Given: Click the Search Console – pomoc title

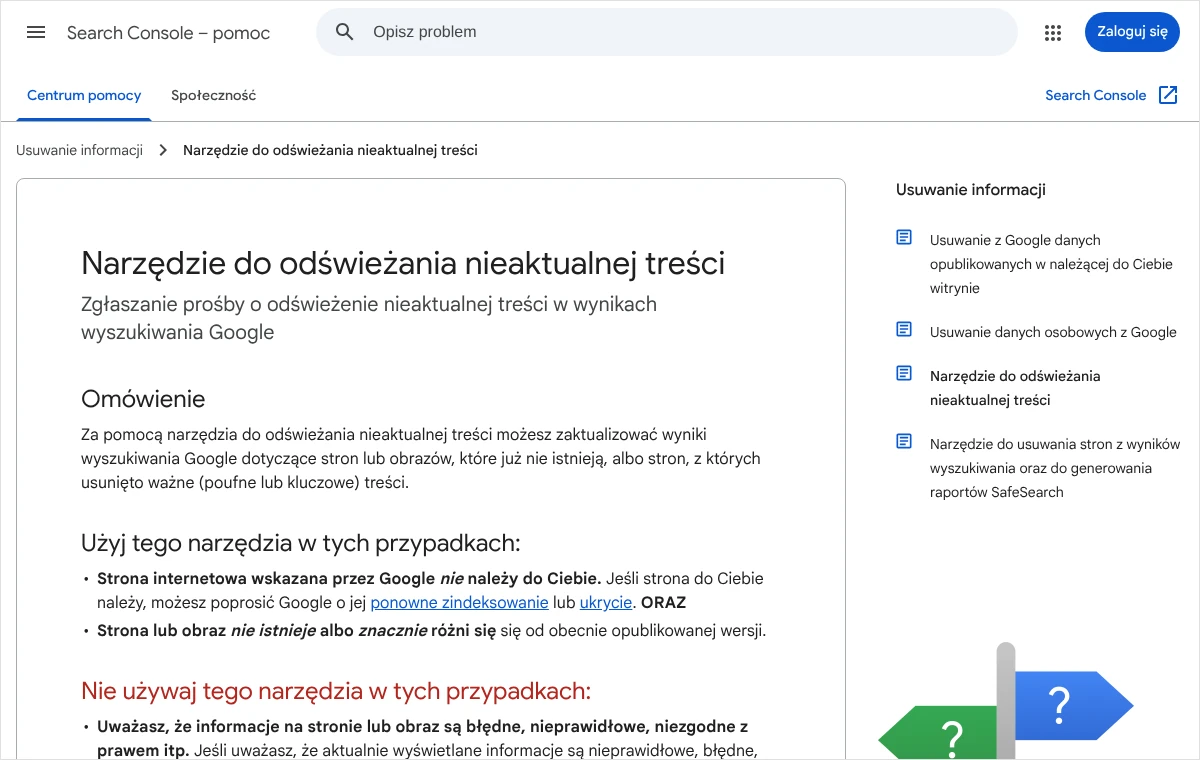Looking at the screenshot, I should coord(168,33).
